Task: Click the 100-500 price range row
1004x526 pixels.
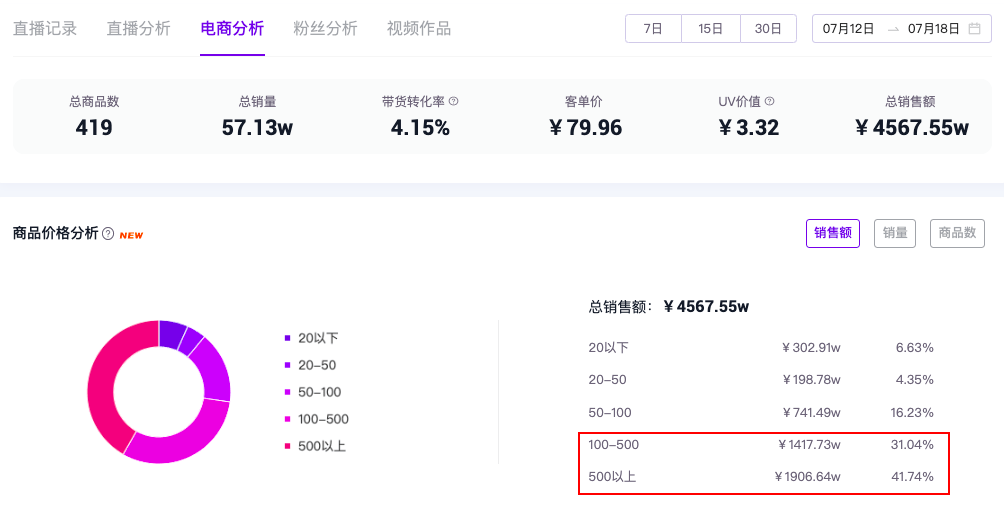Action: [763, 445]
